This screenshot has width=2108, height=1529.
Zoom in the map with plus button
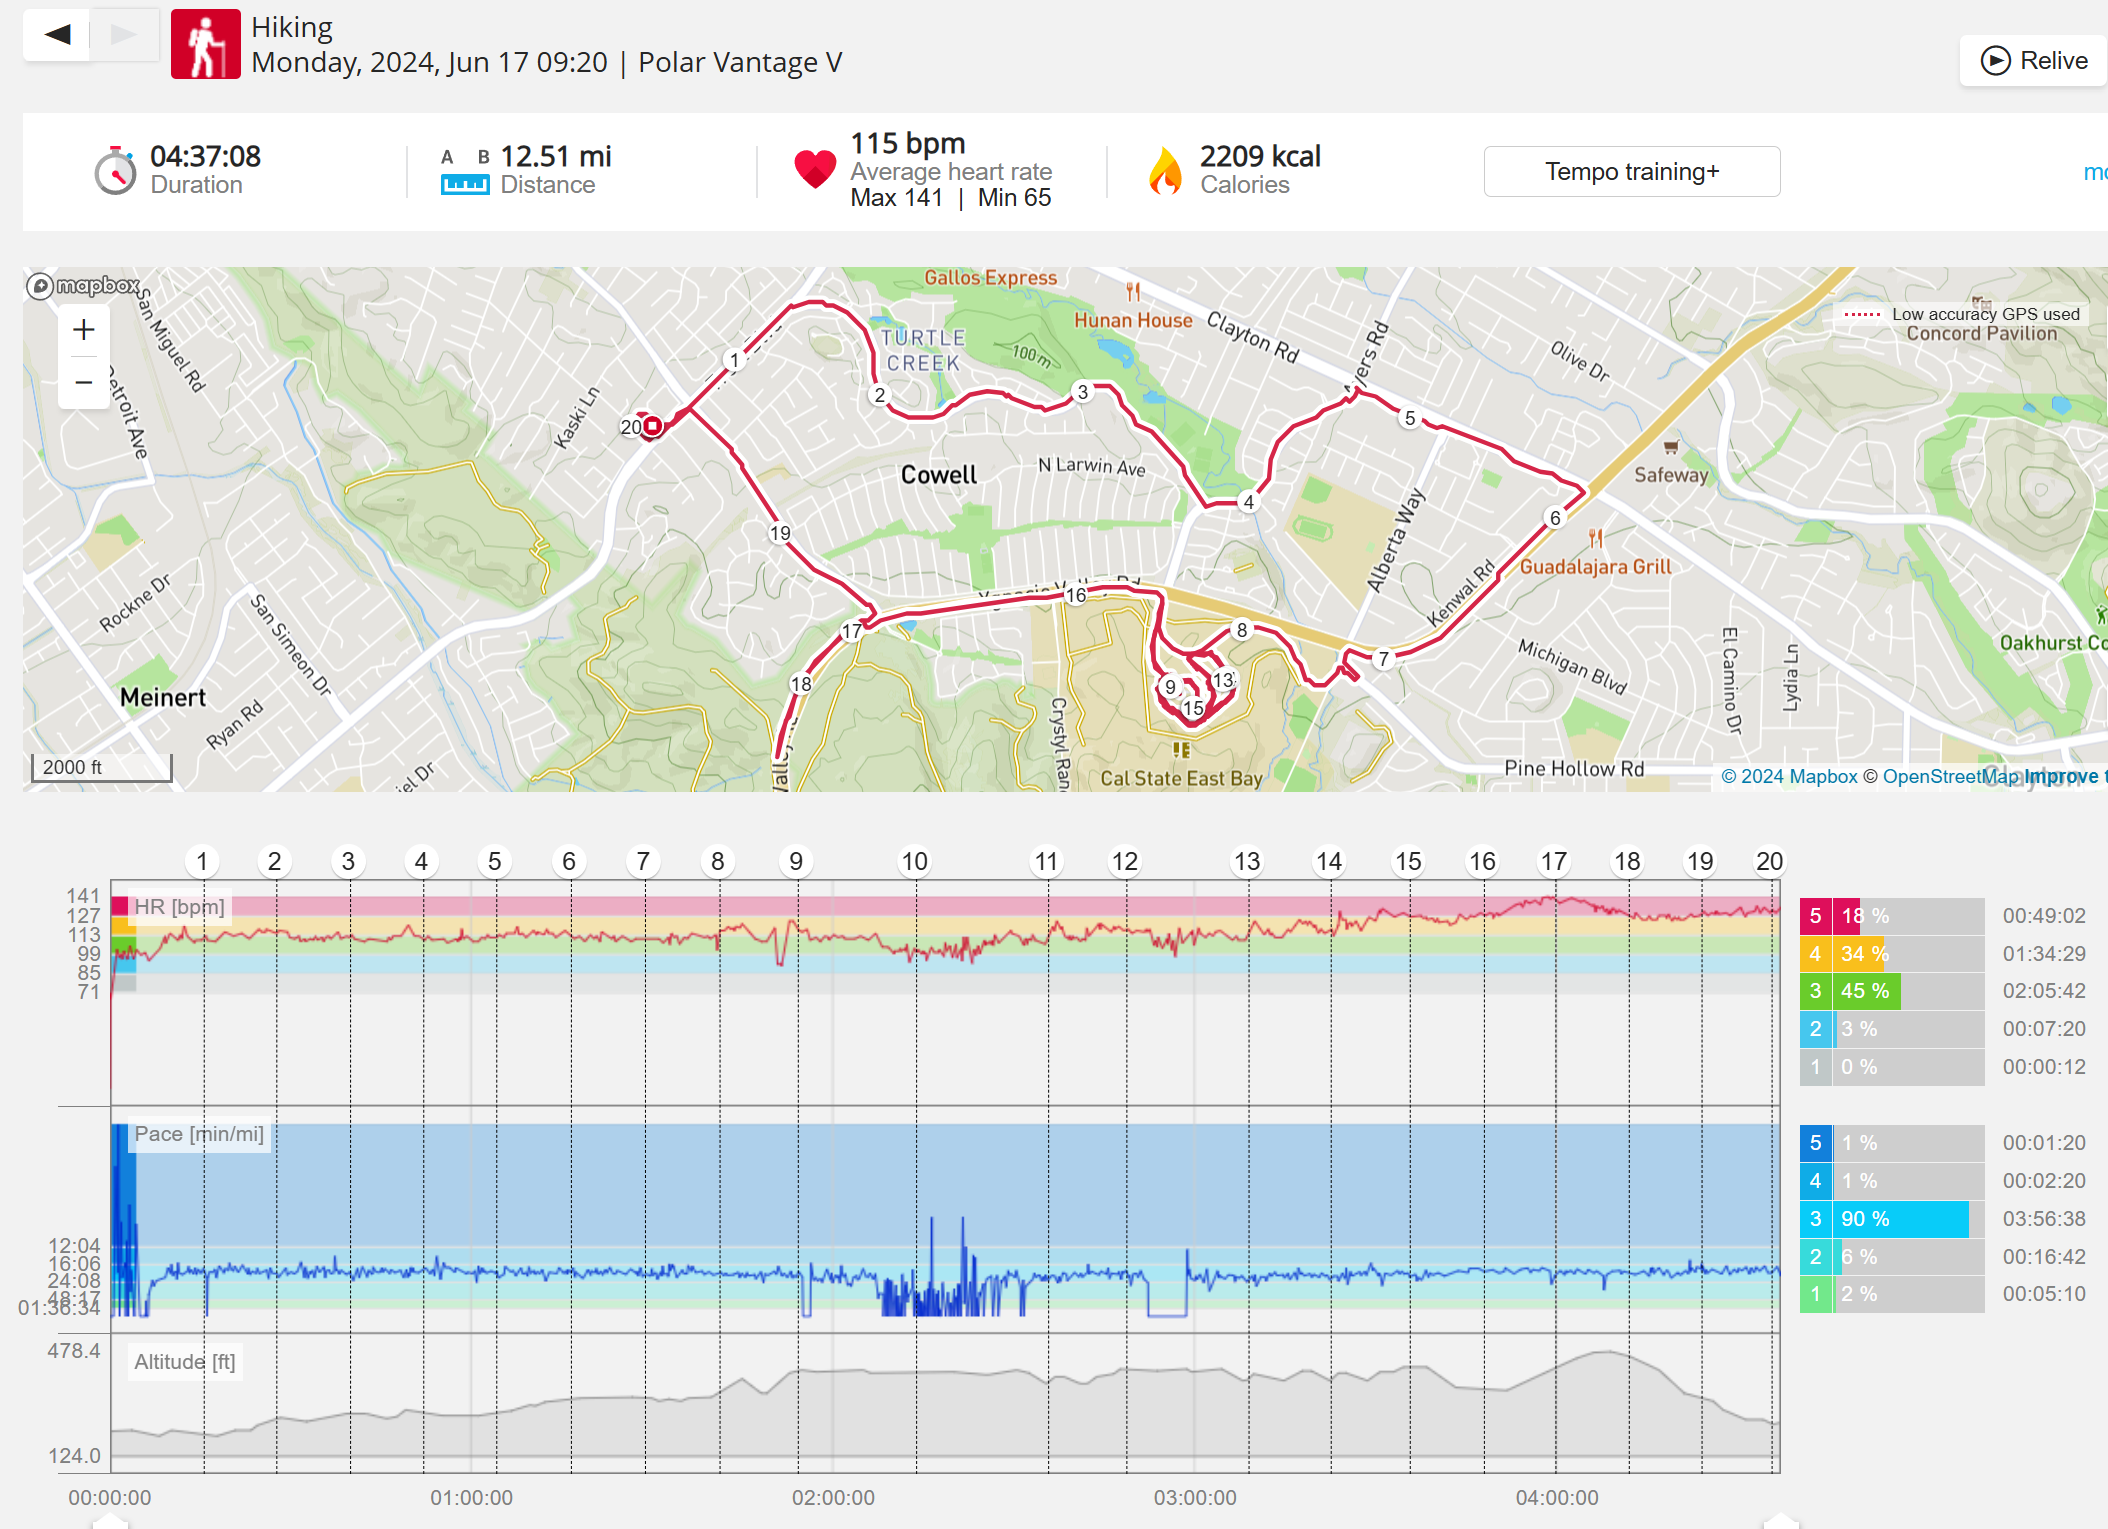(x=84, y=330)
